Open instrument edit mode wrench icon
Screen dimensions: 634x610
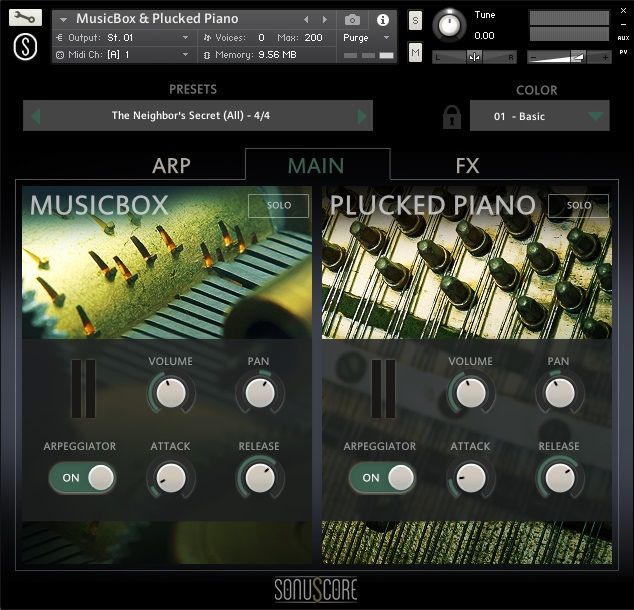[25, 17]
